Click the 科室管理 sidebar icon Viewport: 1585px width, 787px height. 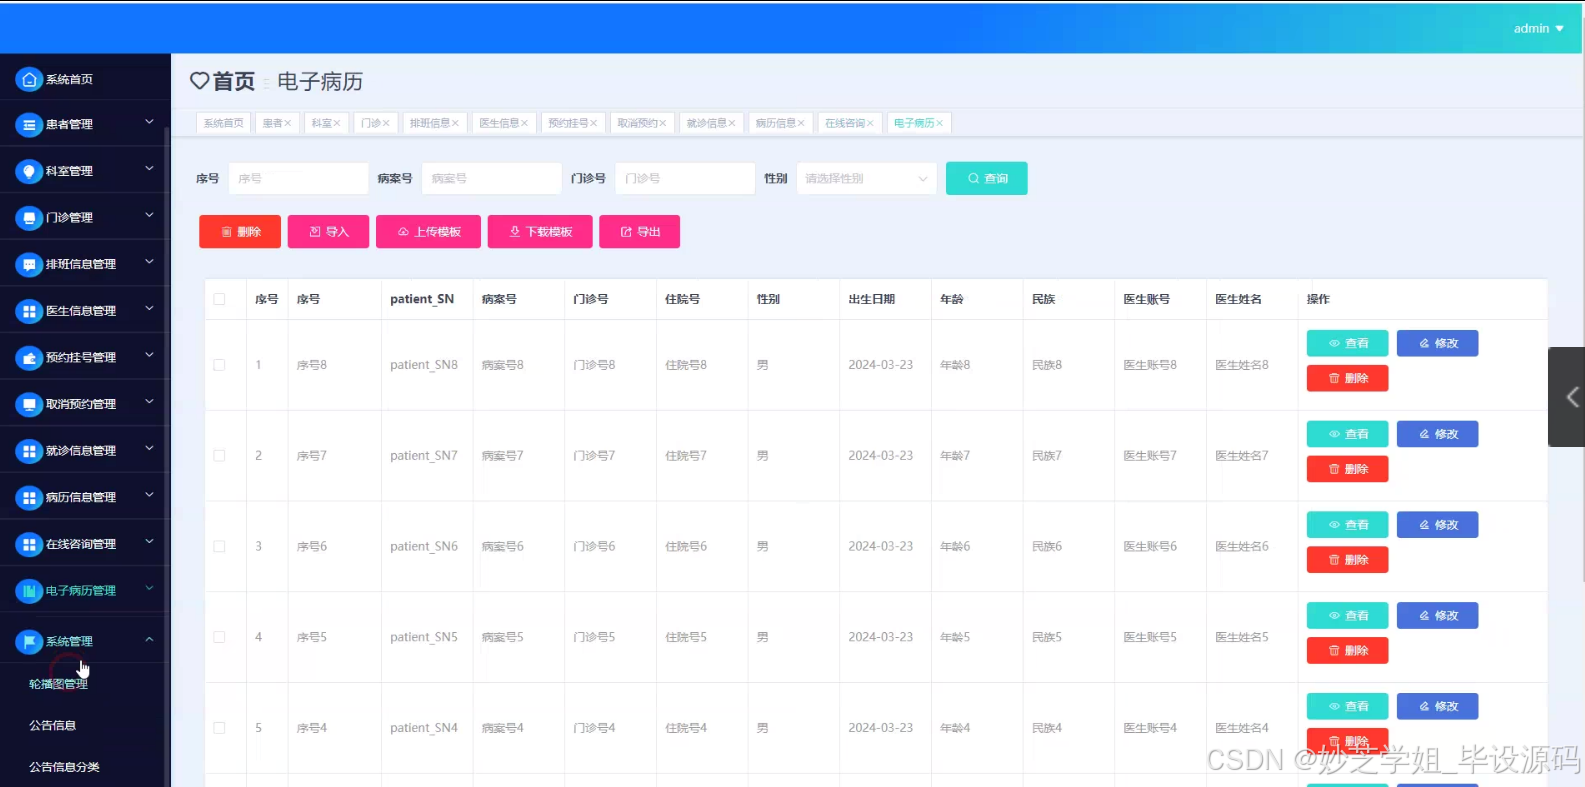pos(29,171)
